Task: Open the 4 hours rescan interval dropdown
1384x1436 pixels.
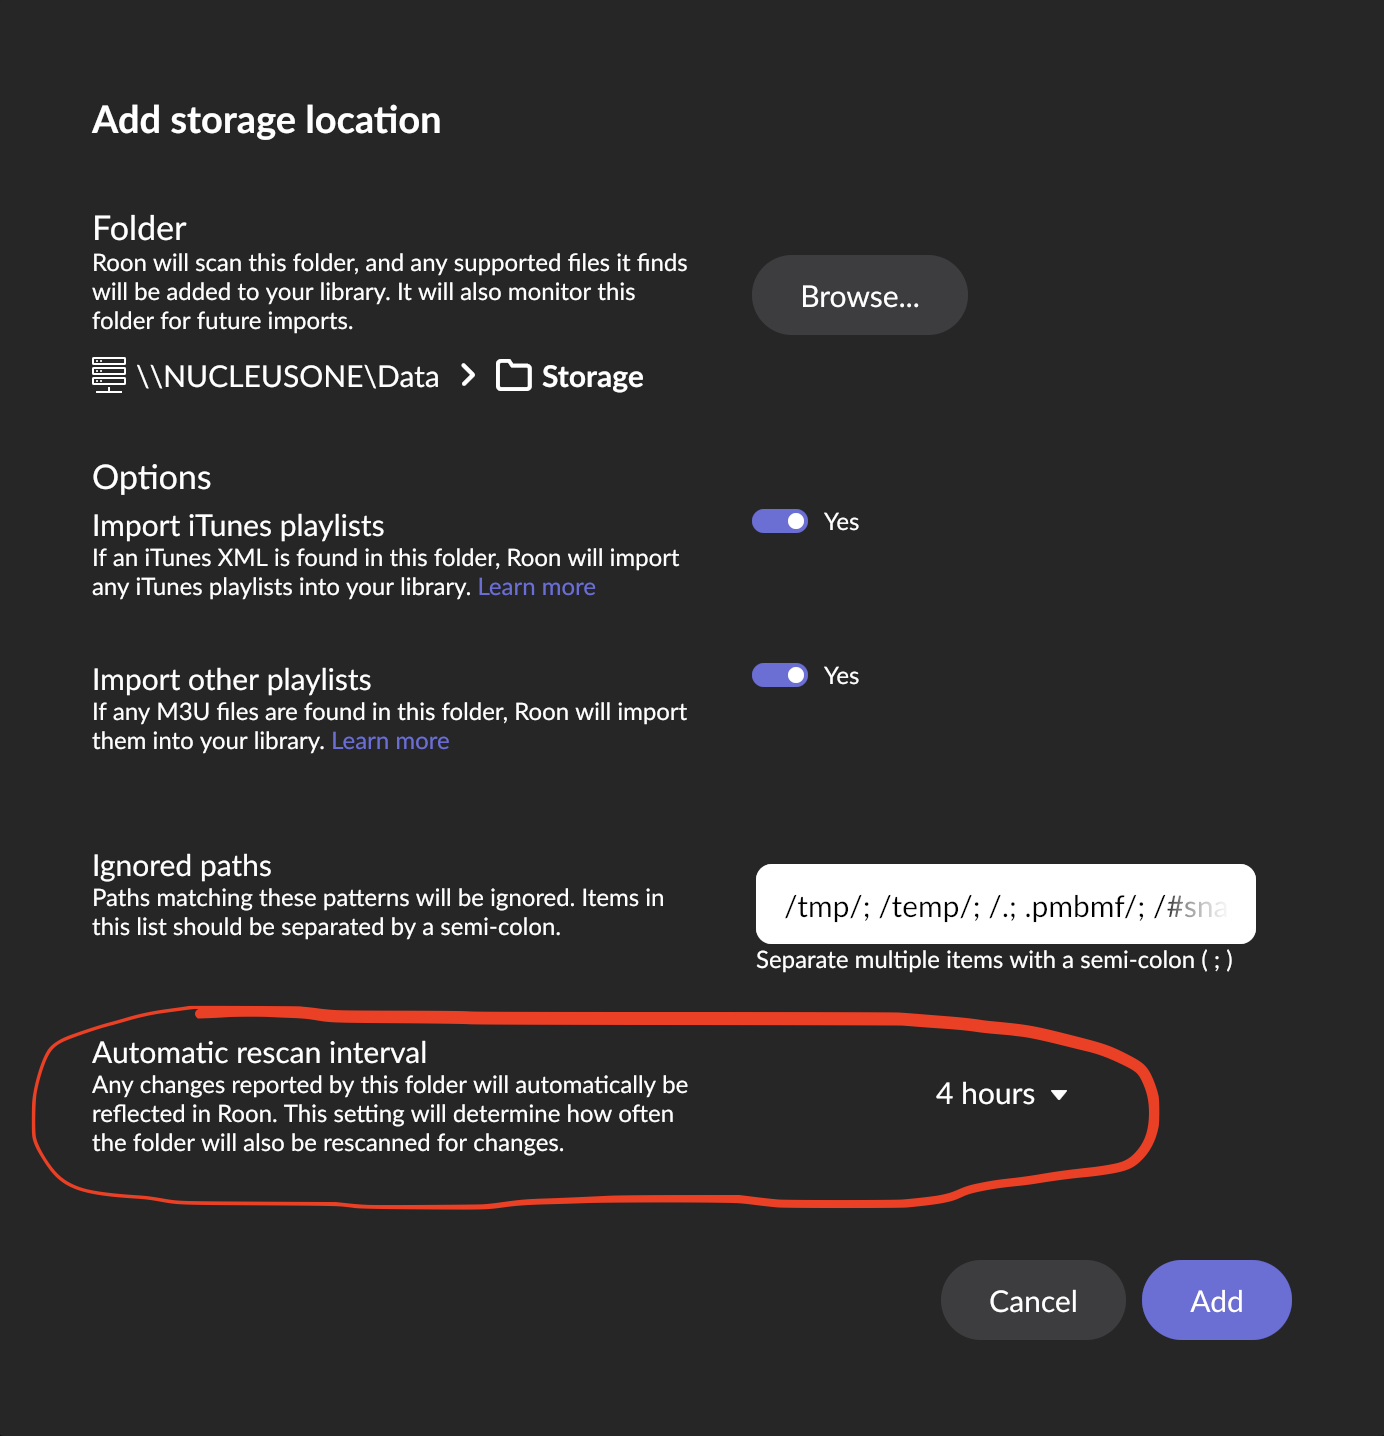Action: [1000, 1094]
